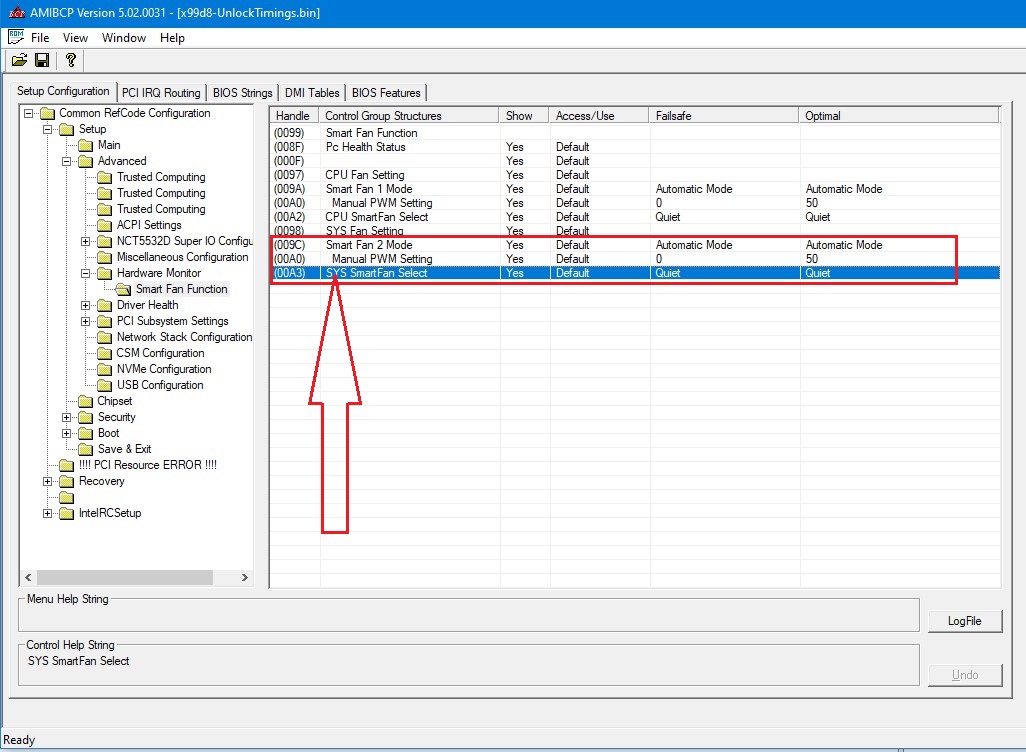Click the AMIBCP application icon in title bar
The height and width of the screenshot is (752, 1026).
(16, 12)
